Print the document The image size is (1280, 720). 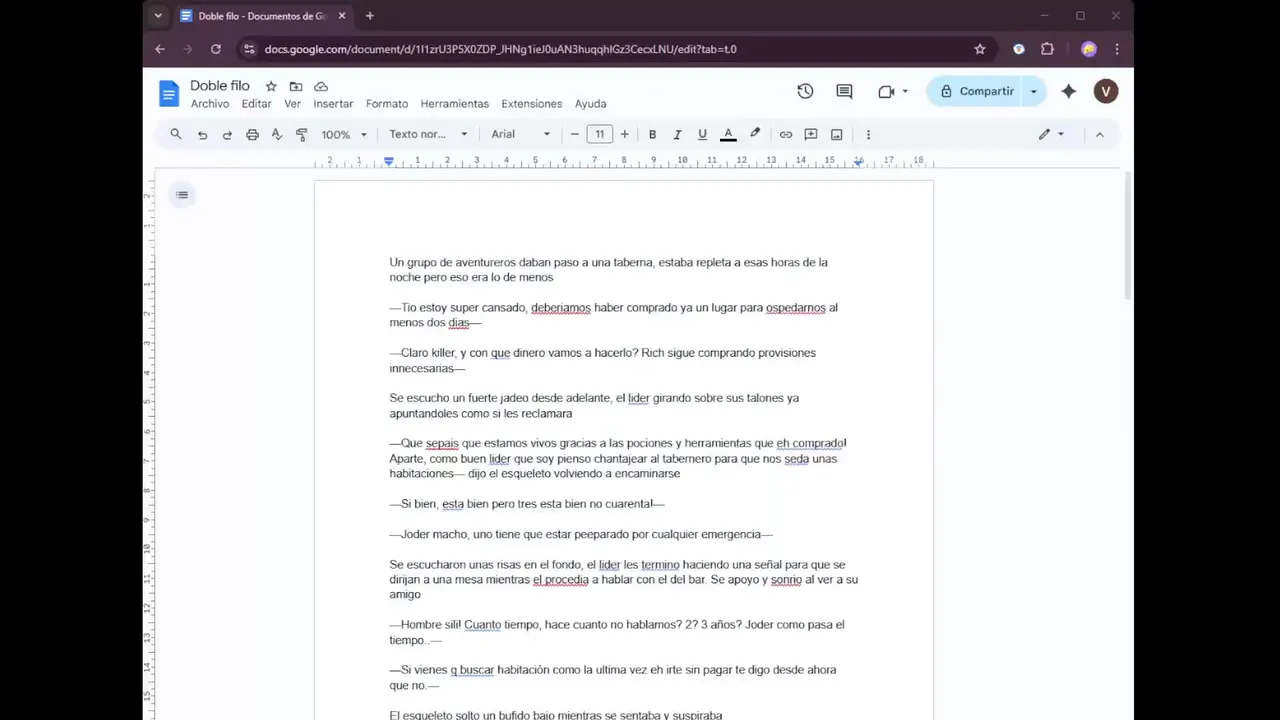coord(252,134)
